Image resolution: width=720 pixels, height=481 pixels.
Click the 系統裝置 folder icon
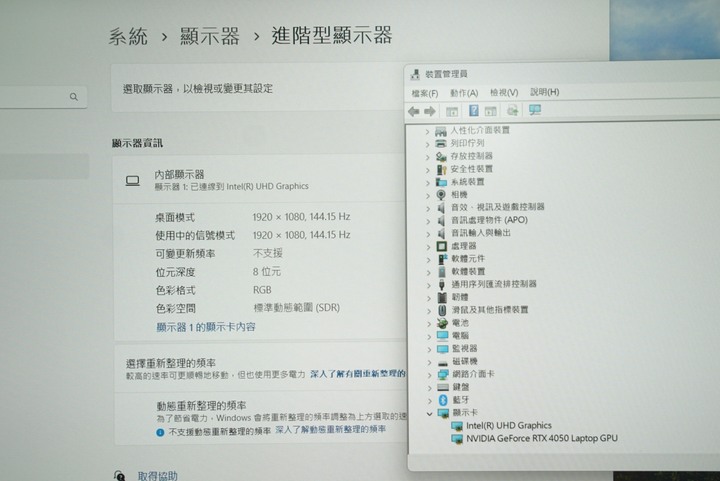(x=441, y=182)
